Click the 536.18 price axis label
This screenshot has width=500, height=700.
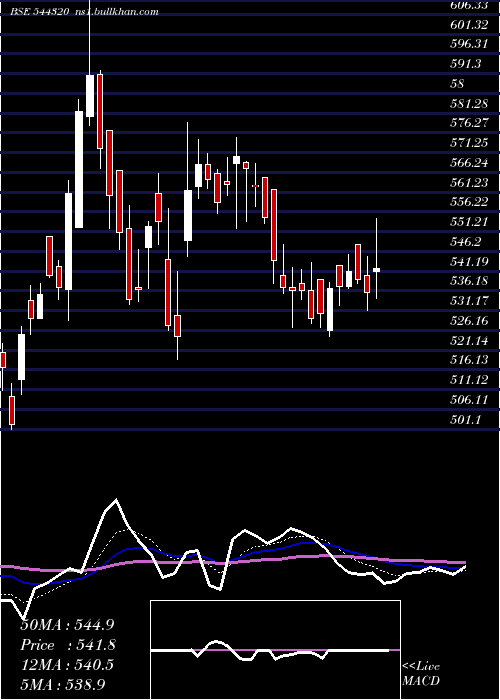(x=469, y=281)
